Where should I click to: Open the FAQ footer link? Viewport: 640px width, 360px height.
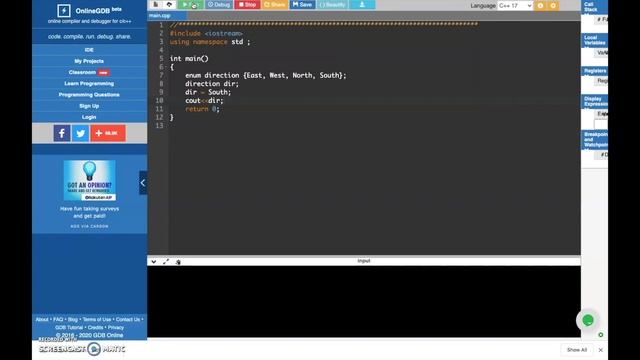pyautogui.click(x=58, y=320)
